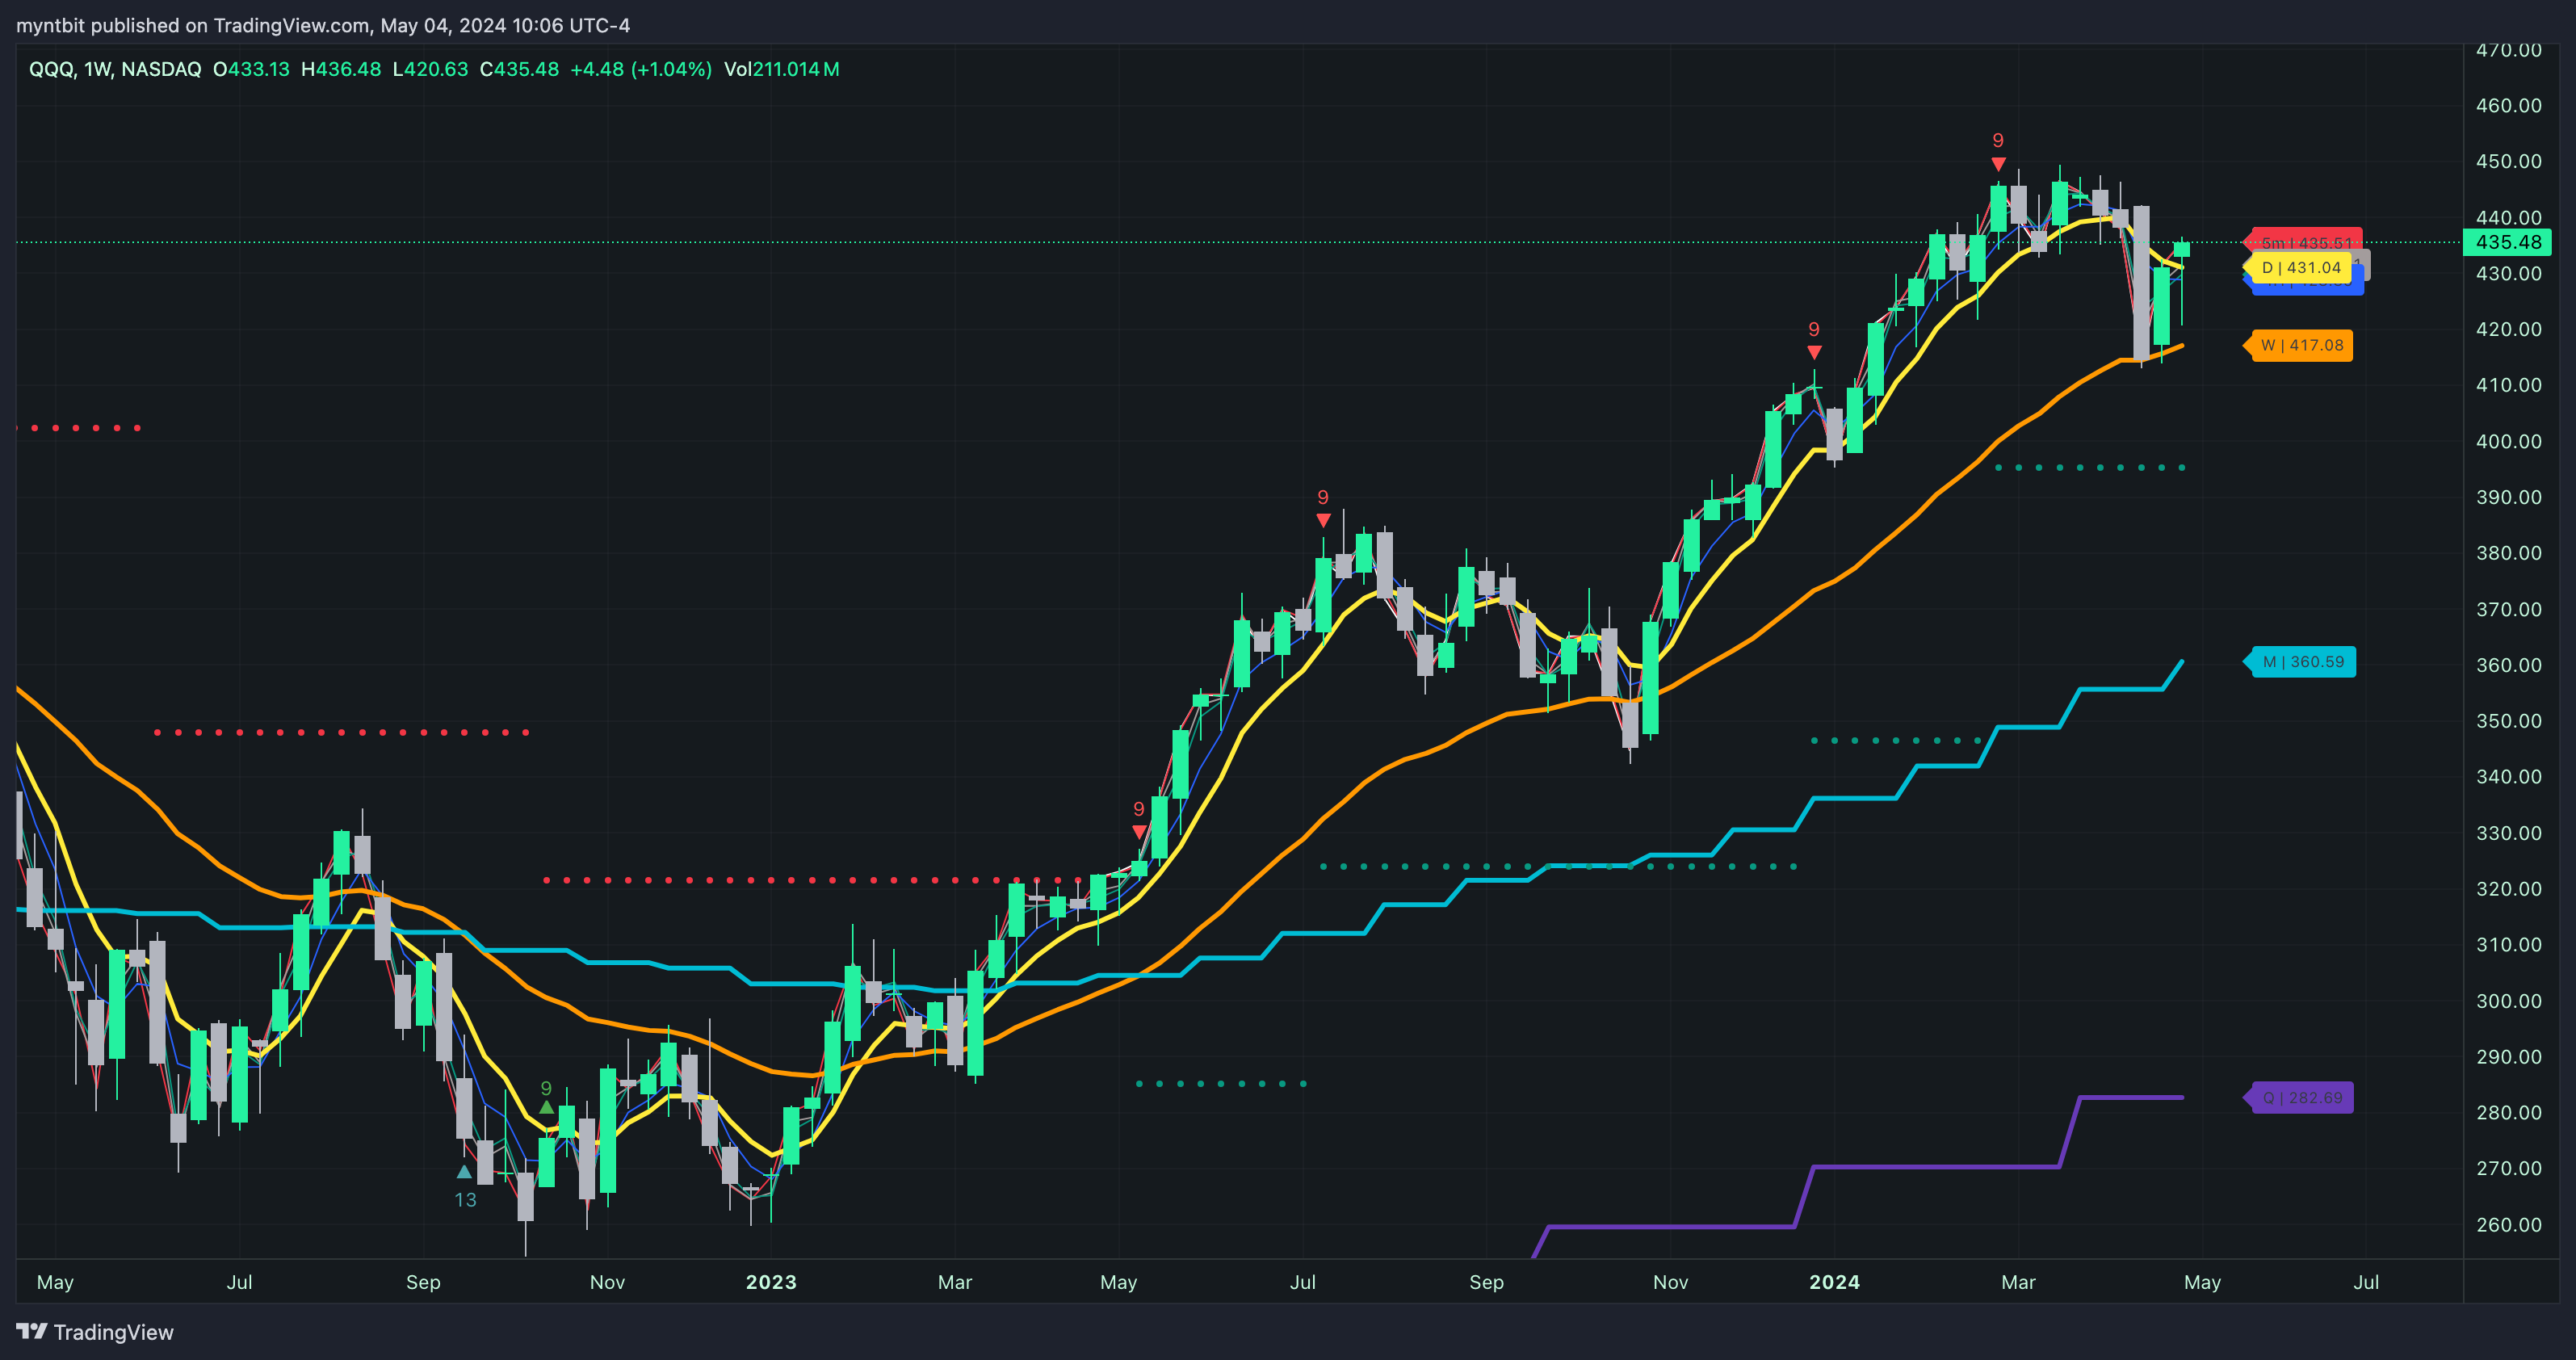
Task: Click the change value +4.48 (+1.04%)
Action: (641, 69)
